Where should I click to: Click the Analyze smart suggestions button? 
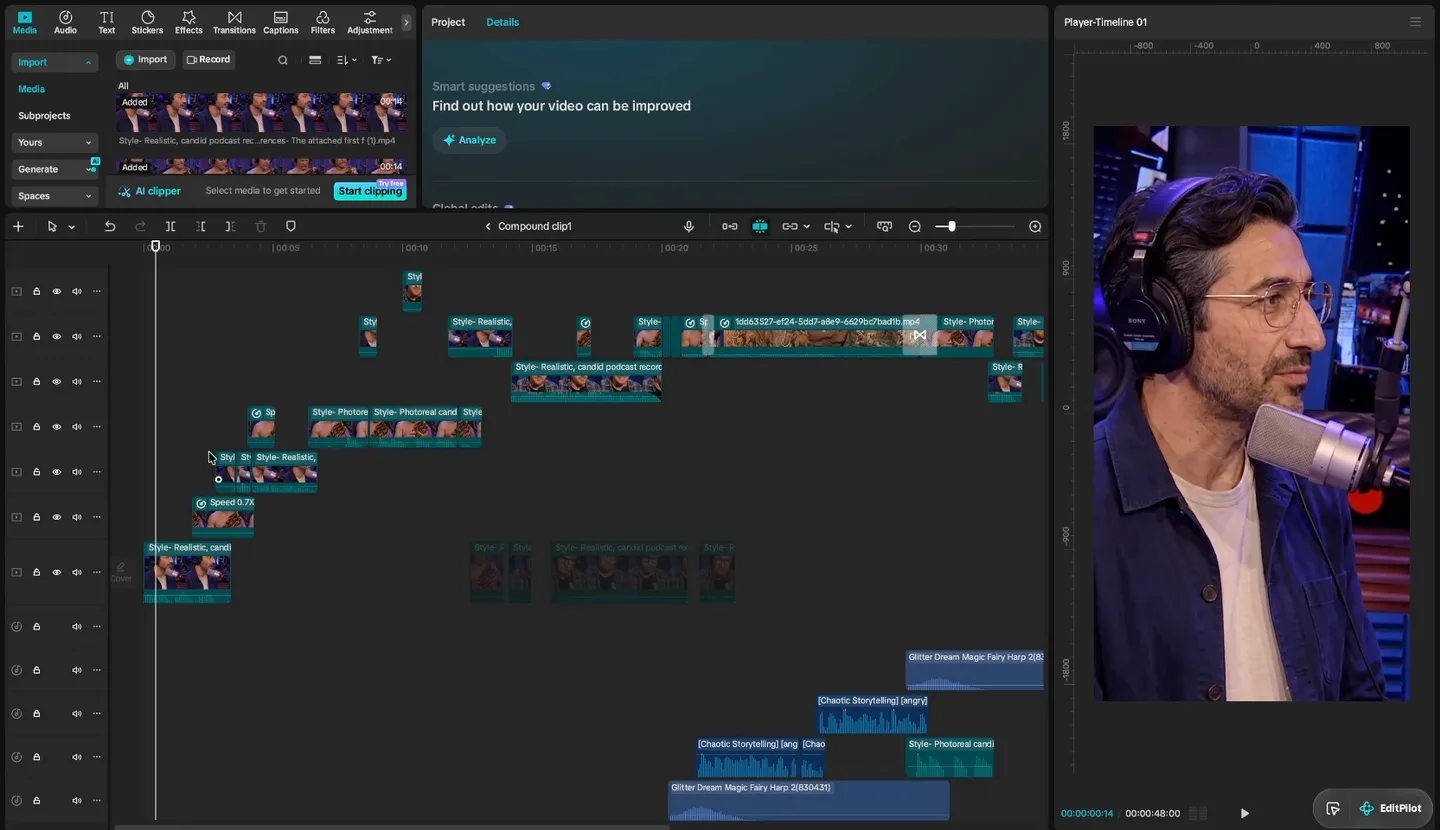click(x=469, y=140)
